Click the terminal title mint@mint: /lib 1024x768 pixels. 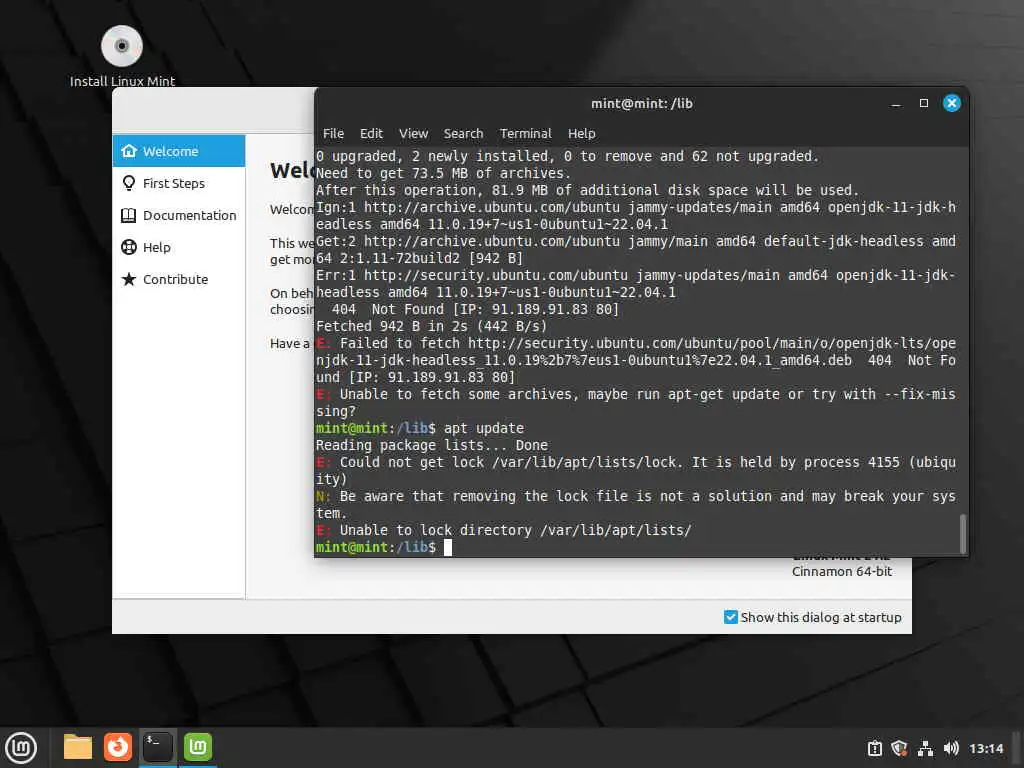[x=641, y=103]
